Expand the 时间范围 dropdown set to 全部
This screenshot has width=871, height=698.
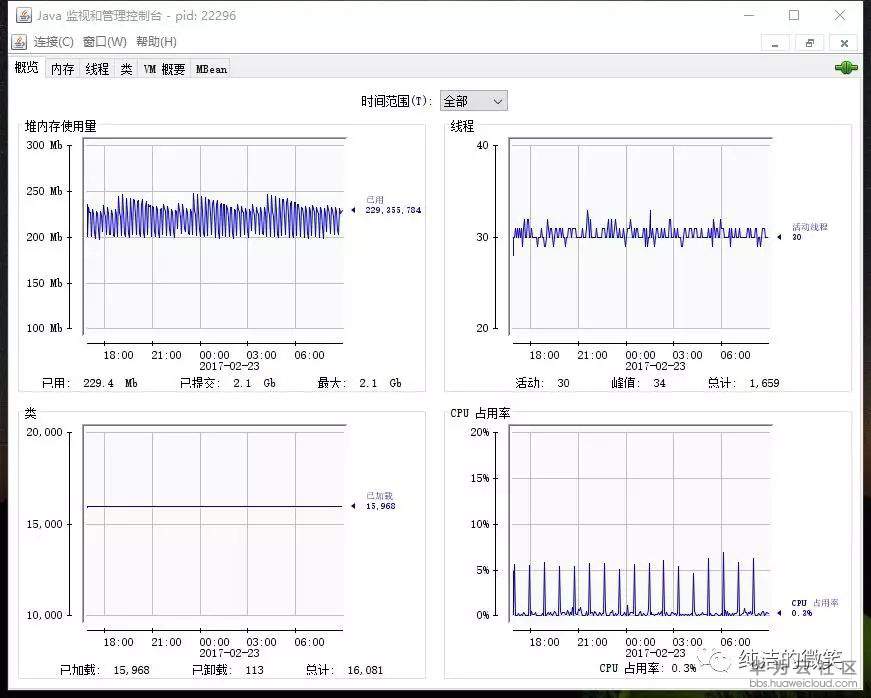473,101
